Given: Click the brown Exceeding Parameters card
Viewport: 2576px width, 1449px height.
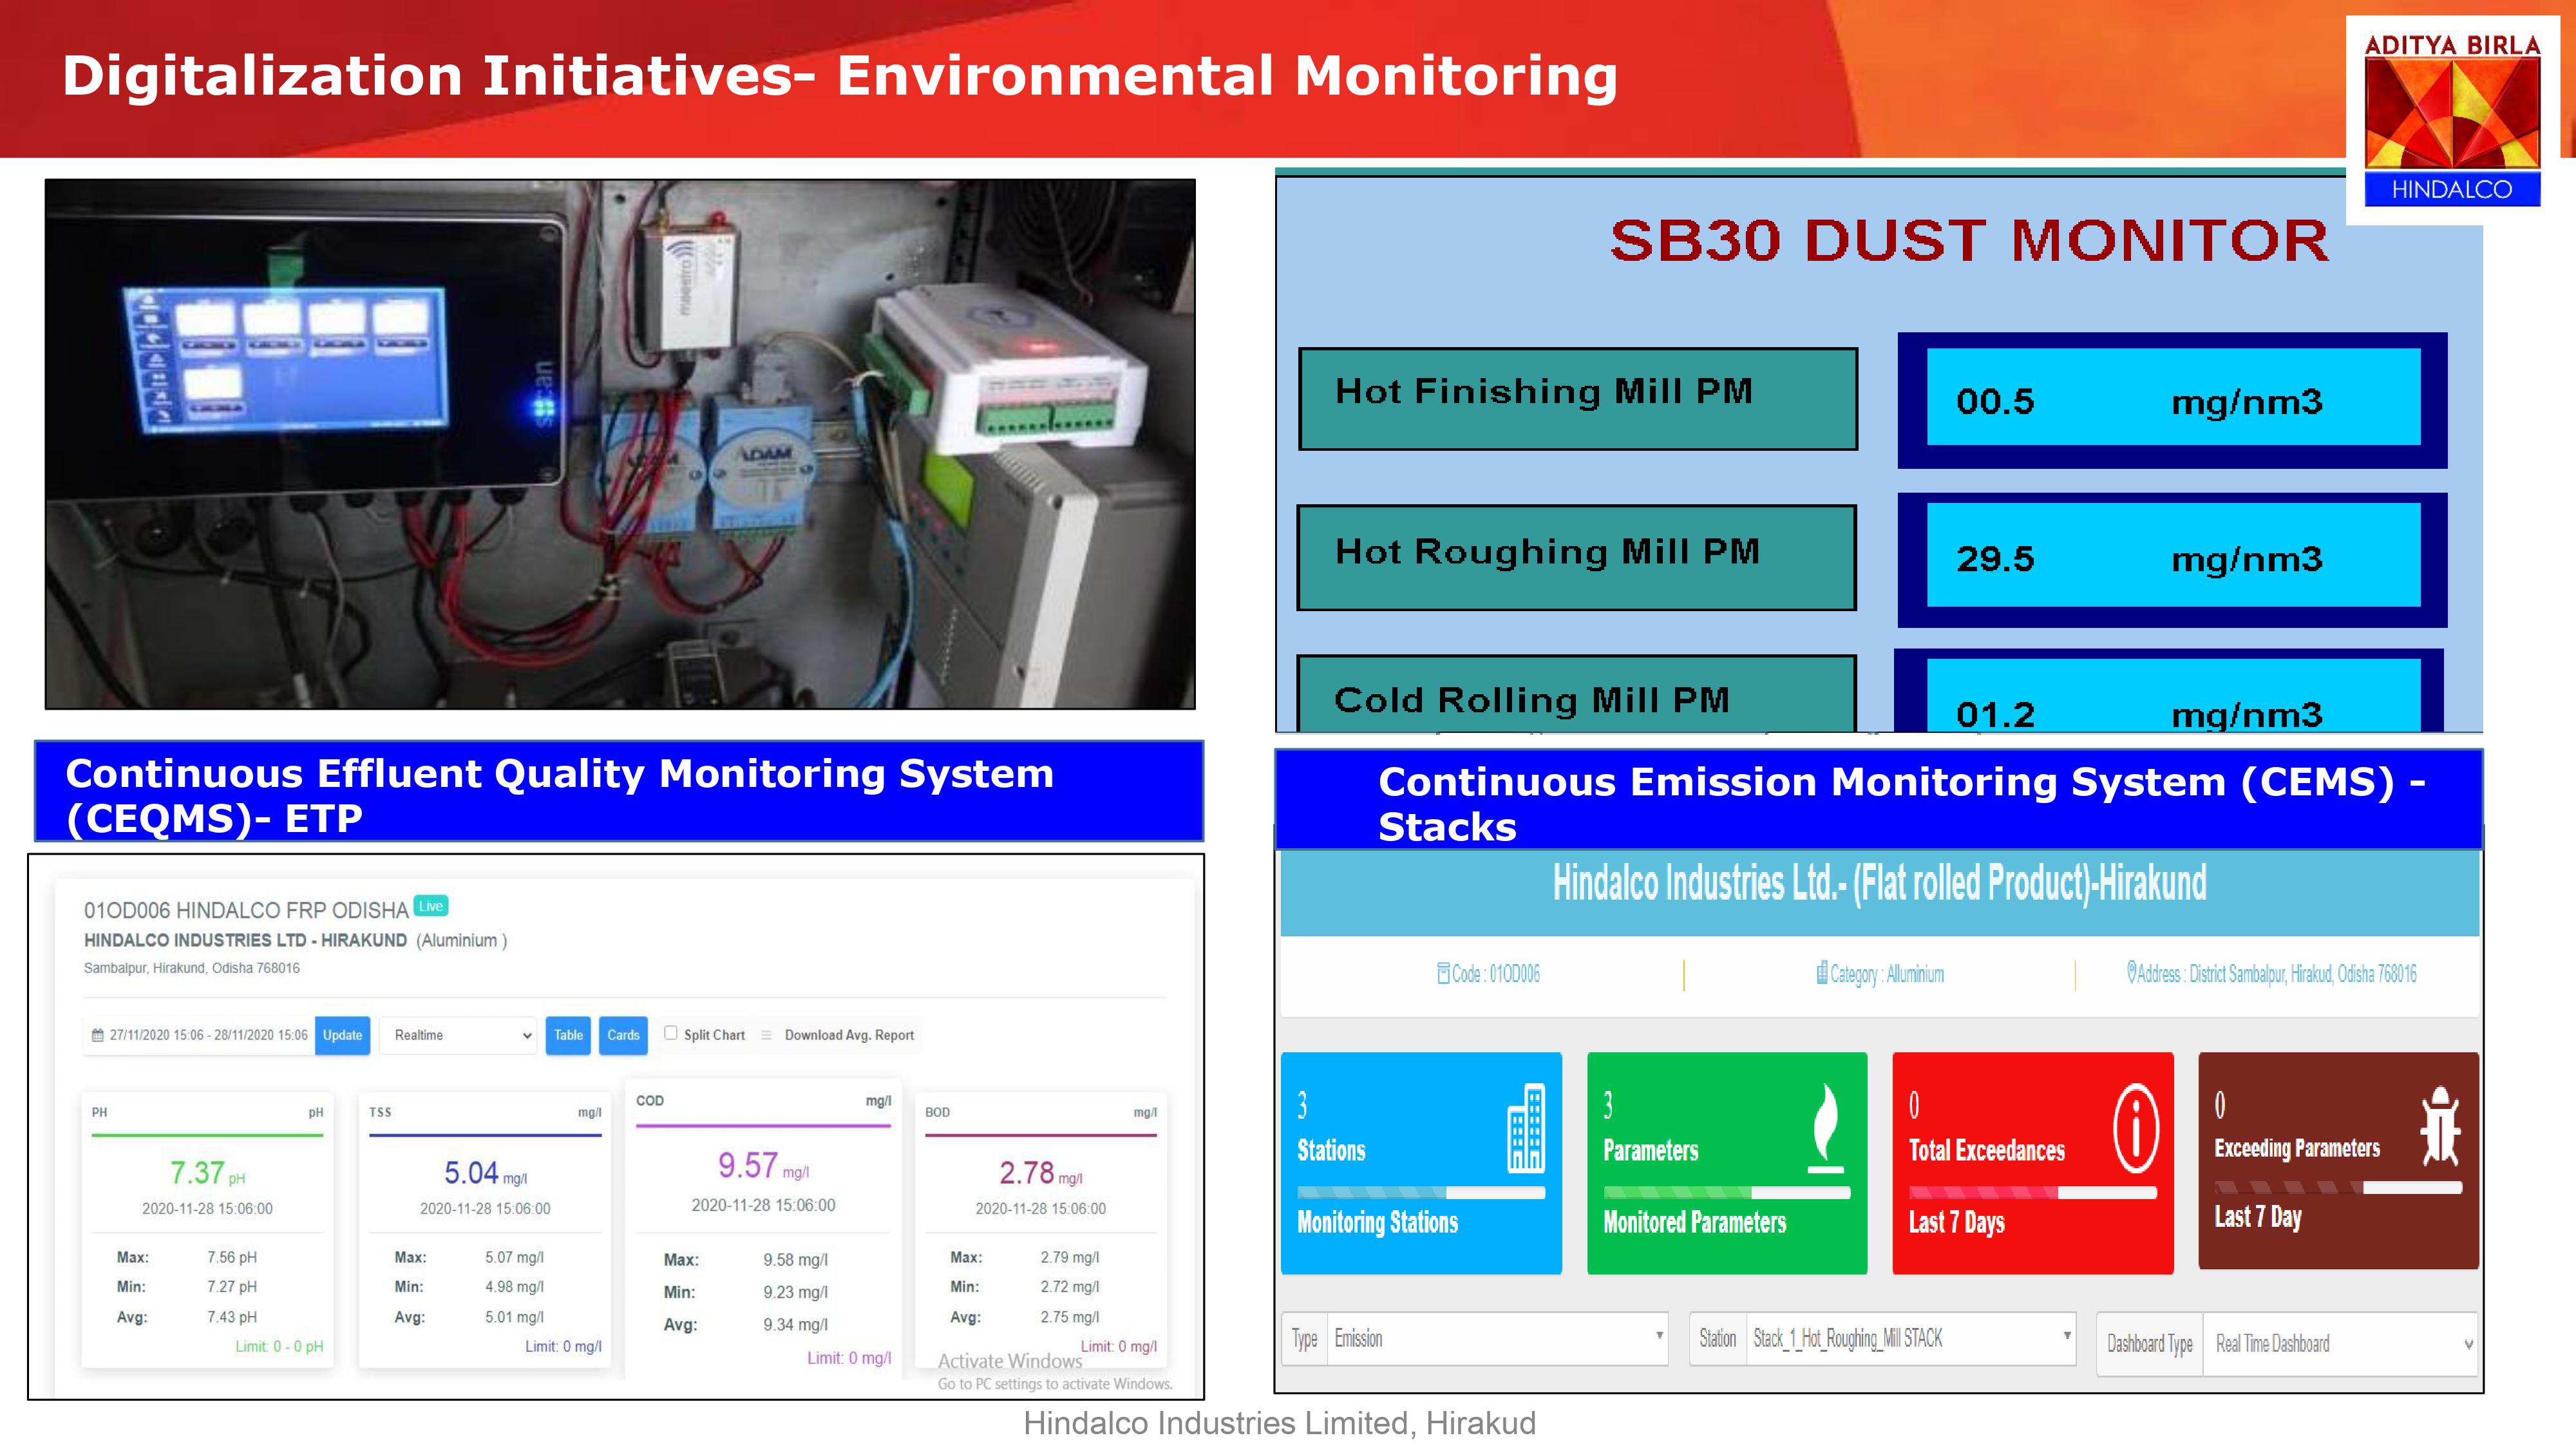Looking at the screenshot, I should 2338,1160.
